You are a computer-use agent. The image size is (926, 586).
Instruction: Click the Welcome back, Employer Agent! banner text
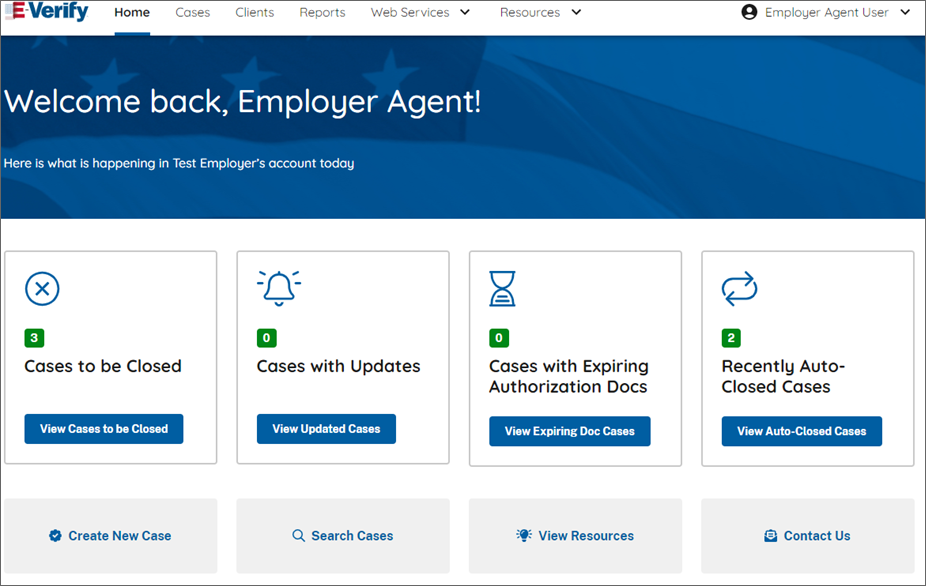(242, 102)
